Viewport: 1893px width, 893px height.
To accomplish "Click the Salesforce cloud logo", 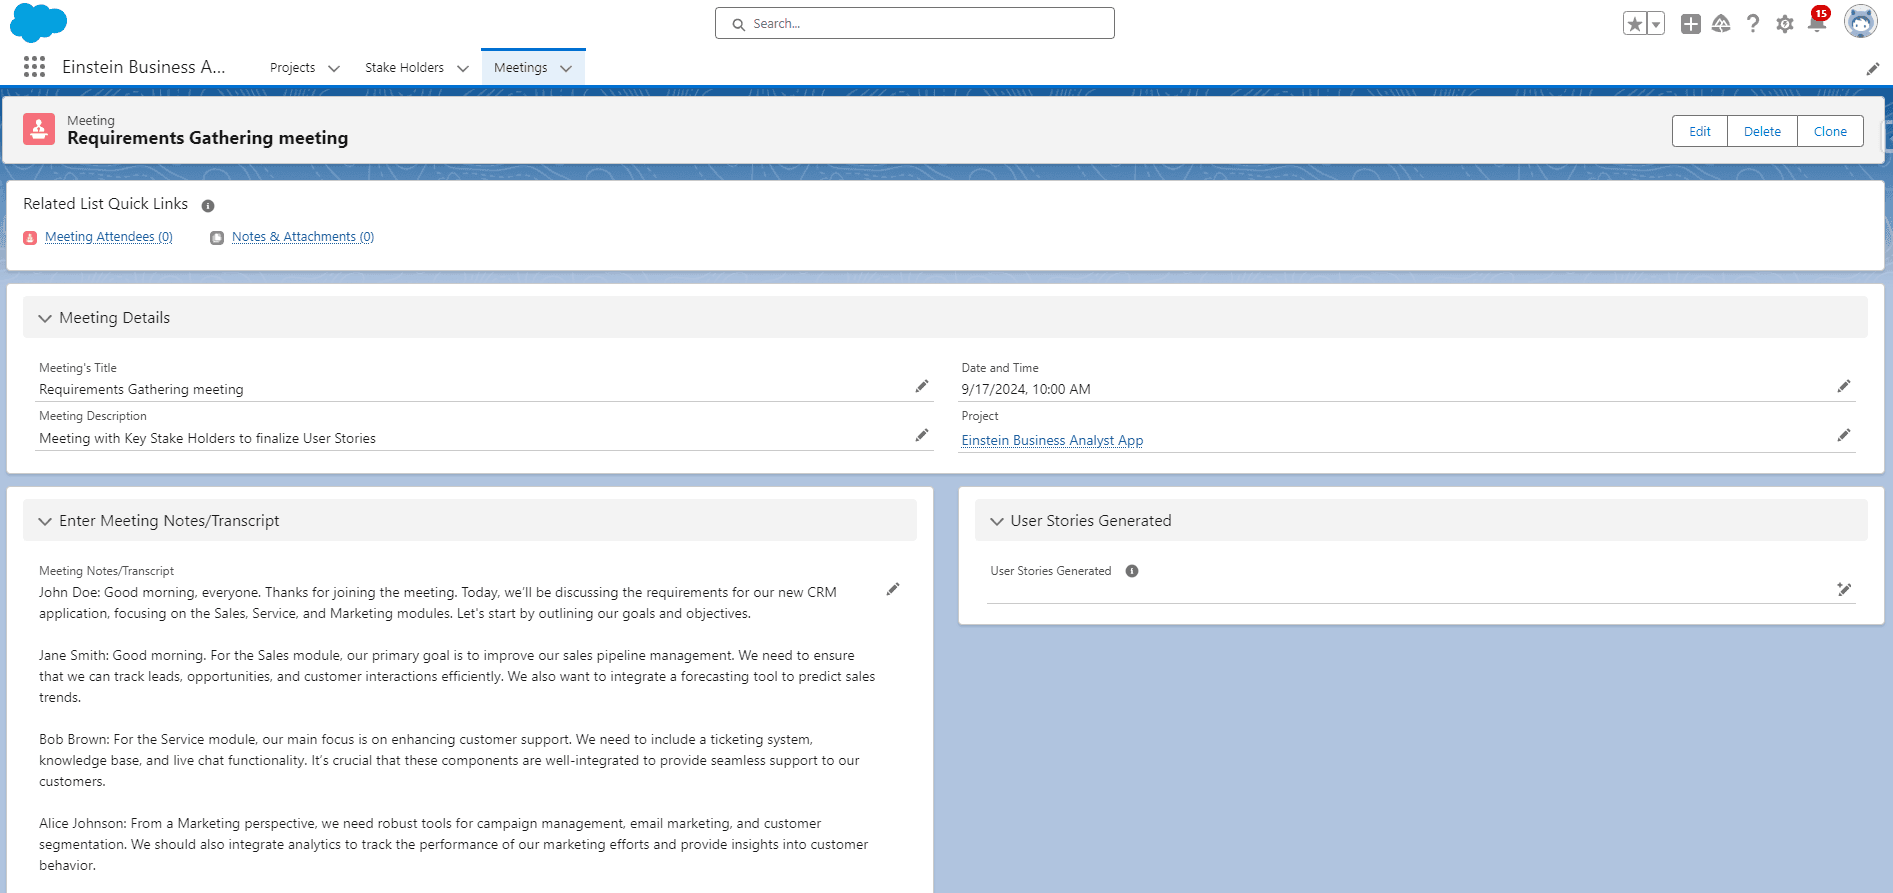I will coord(38,23).
